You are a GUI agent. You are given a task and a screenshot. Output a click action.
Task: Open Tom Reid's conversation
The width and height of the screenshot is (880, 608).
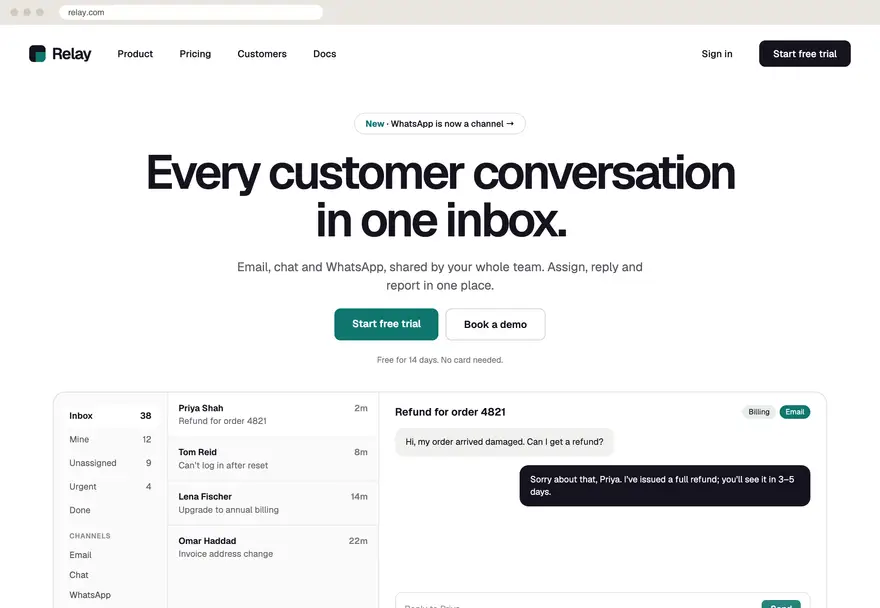[x=273, y=459]
